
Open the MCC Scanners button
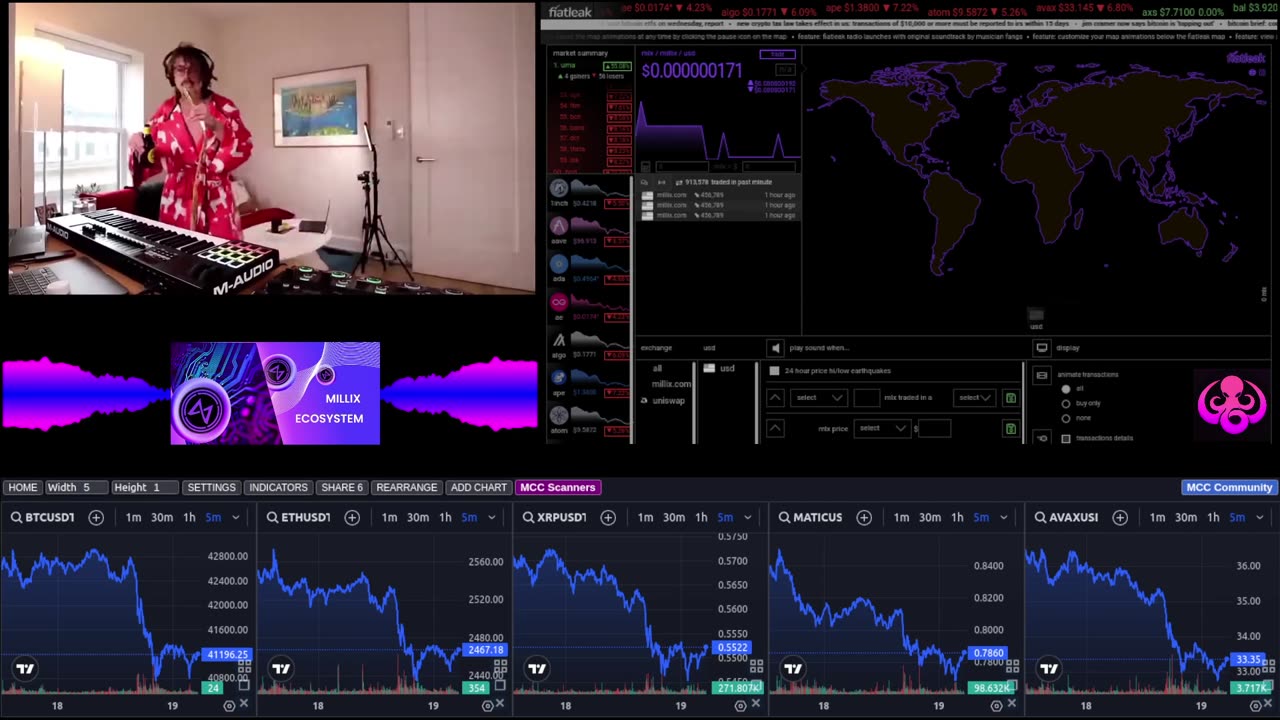coord(558,487)
